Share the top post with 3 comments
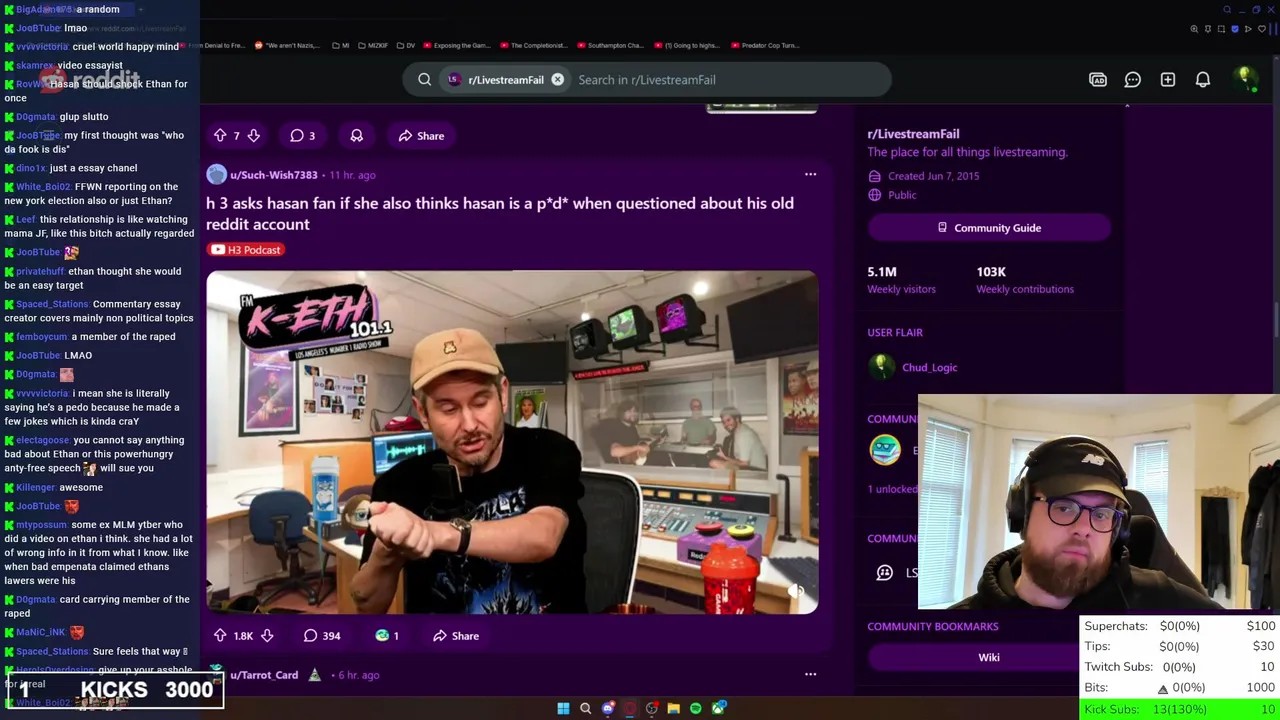Viewport: 1280px width, 720px height. (x=420, y=136)
